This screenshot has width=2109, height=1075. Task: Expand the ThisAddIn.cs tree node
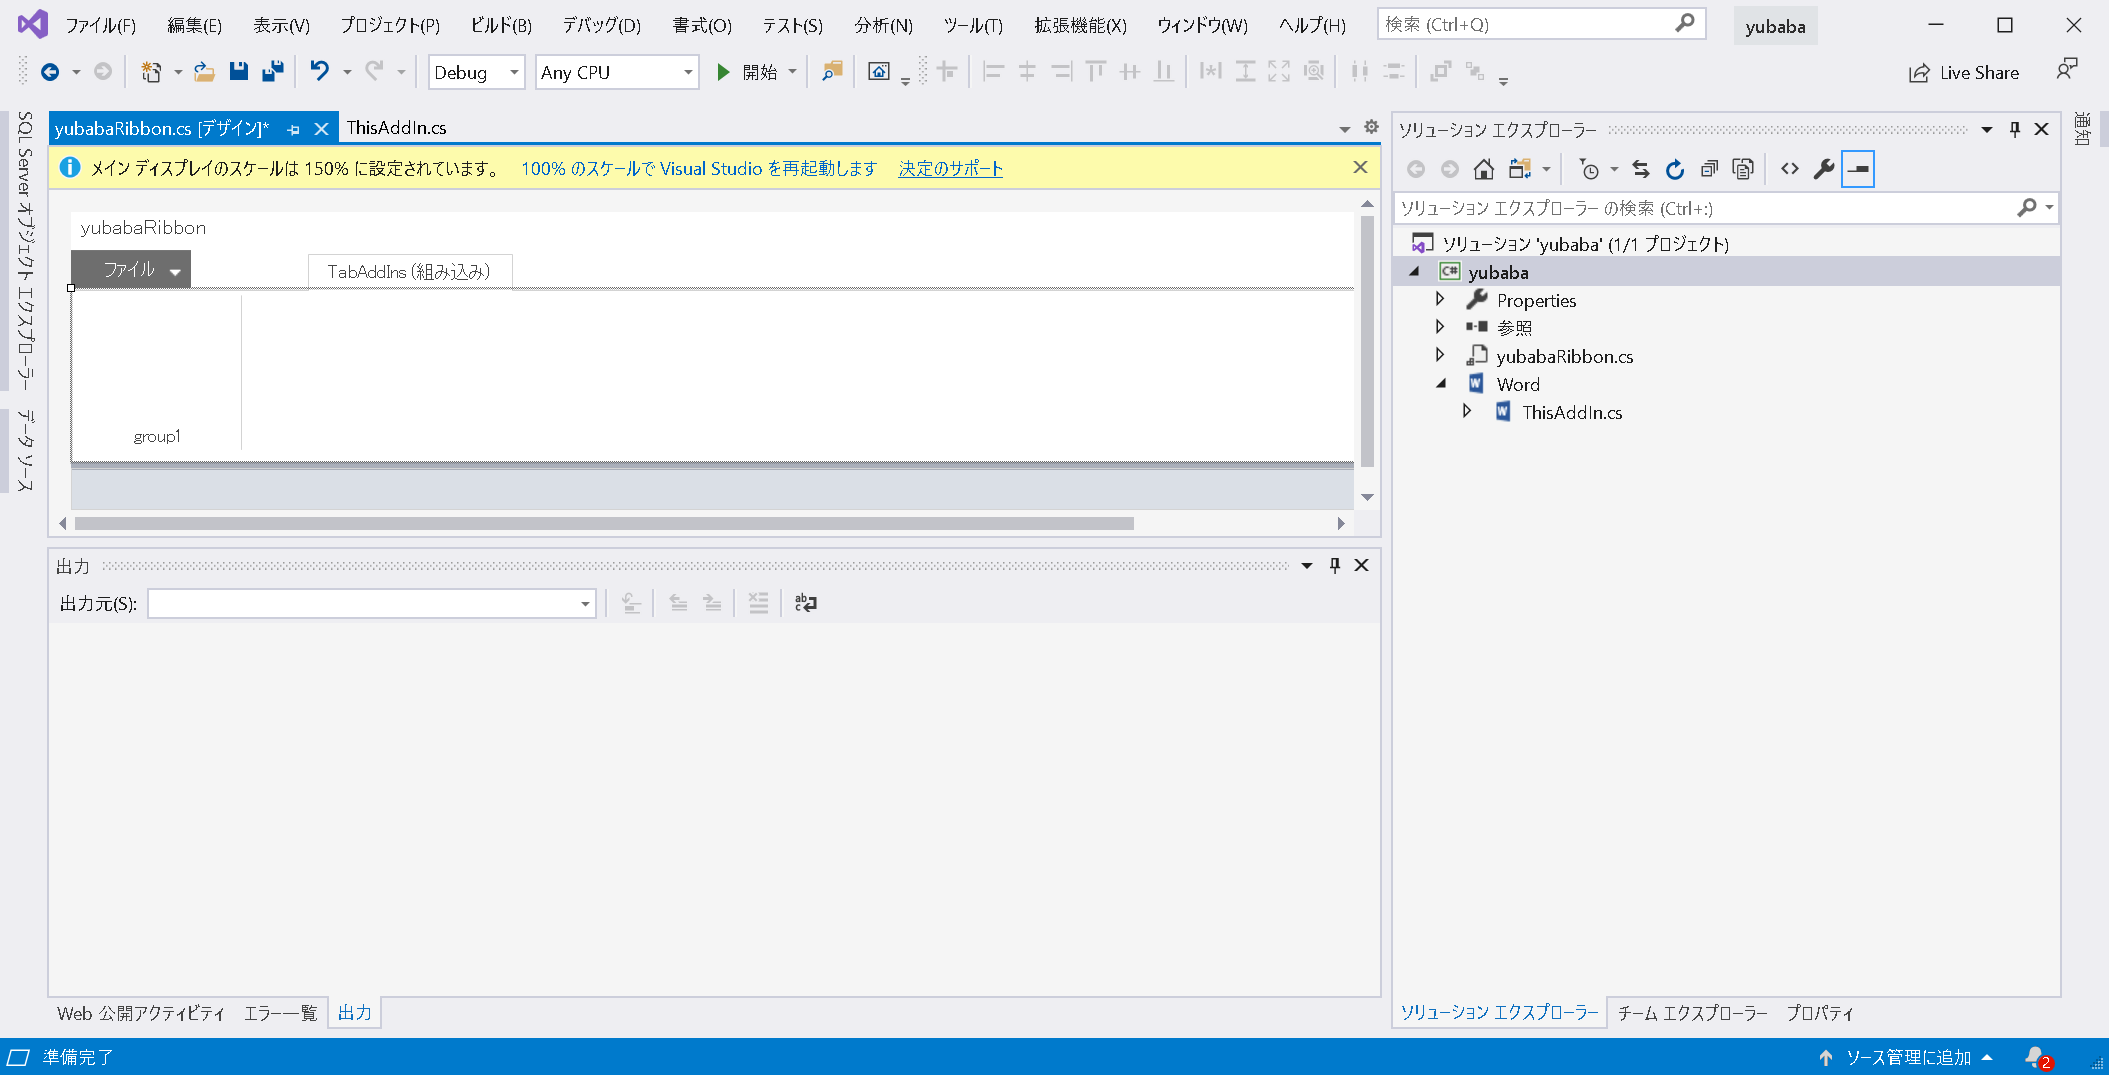pos(1467,411)
